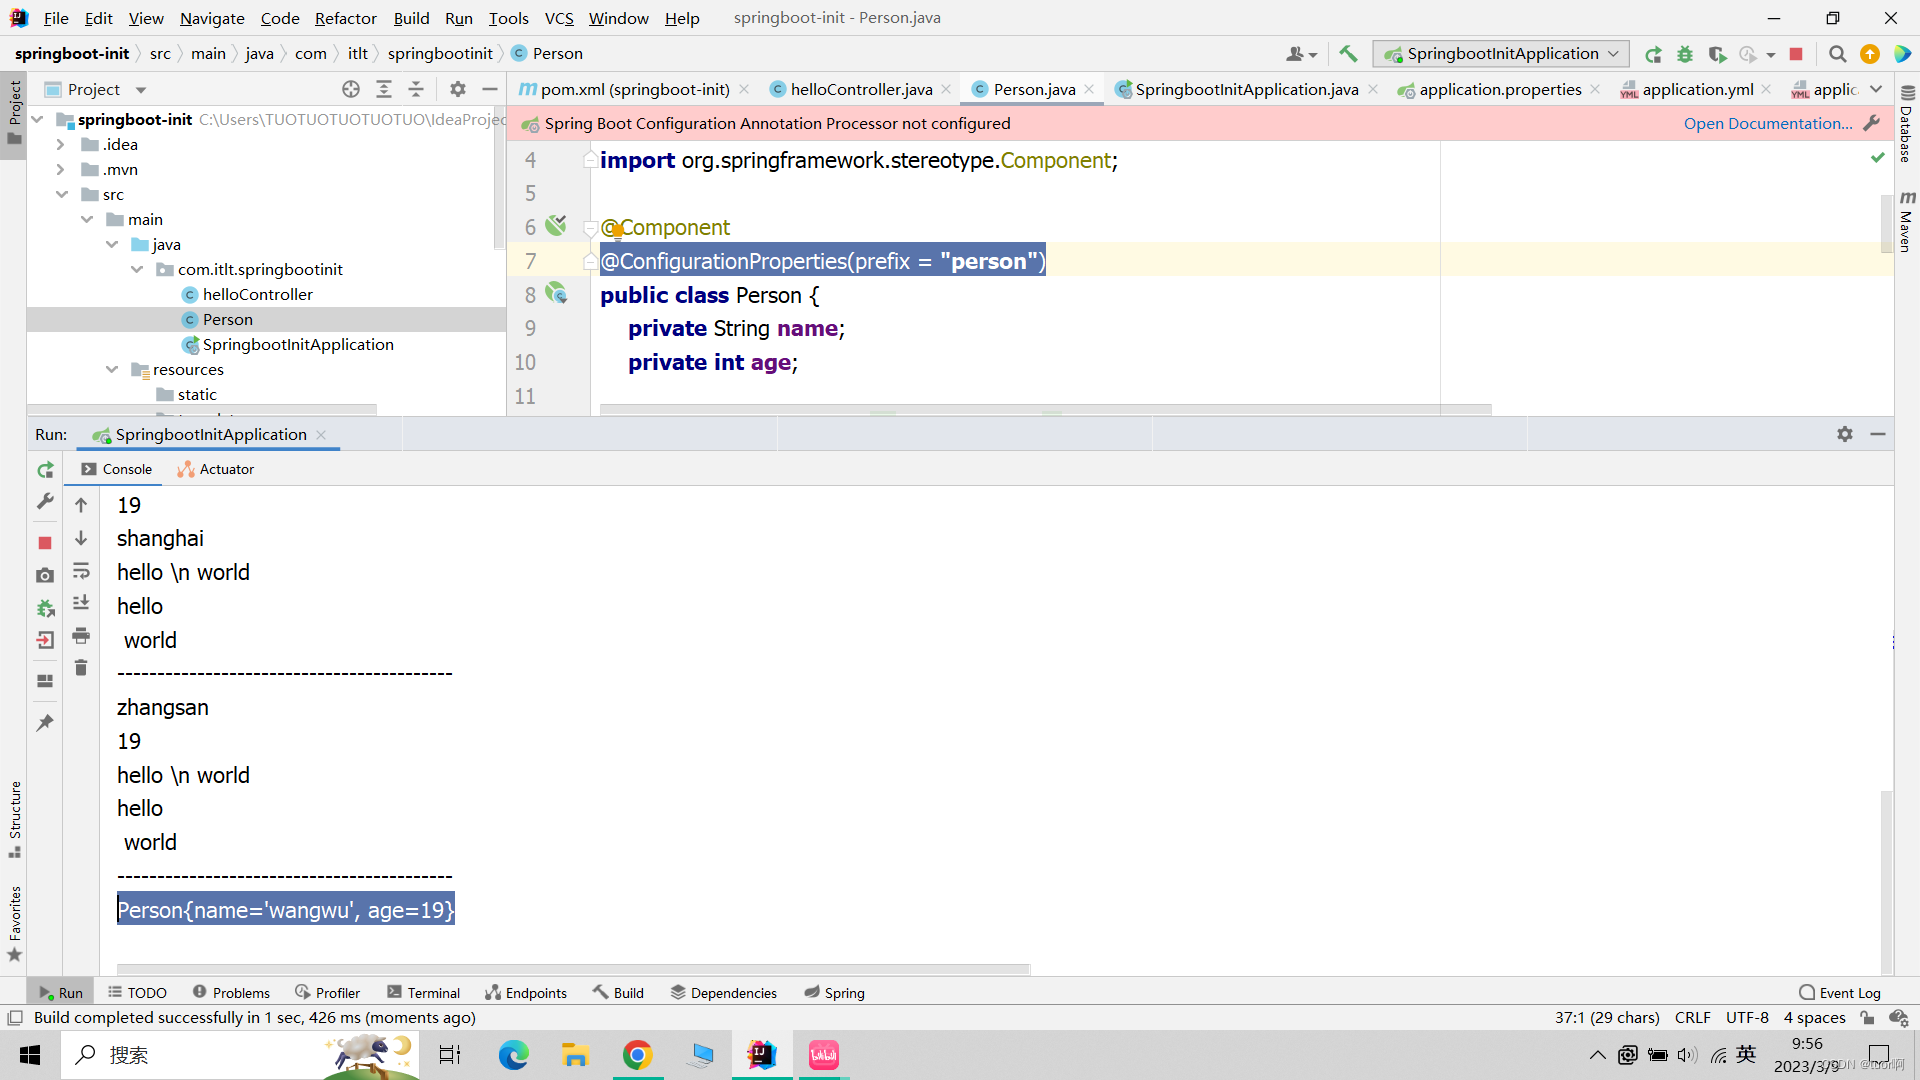Open Documentation link in the pink warning banner

1766,123
